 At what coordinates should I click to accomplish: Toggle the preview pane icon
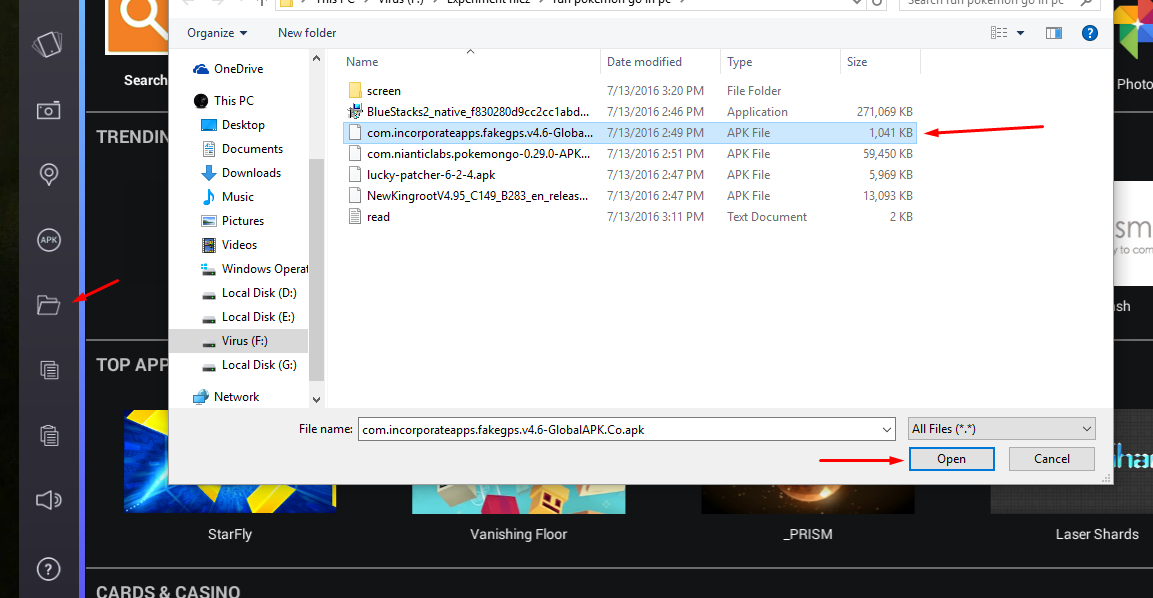[1054, 33]
